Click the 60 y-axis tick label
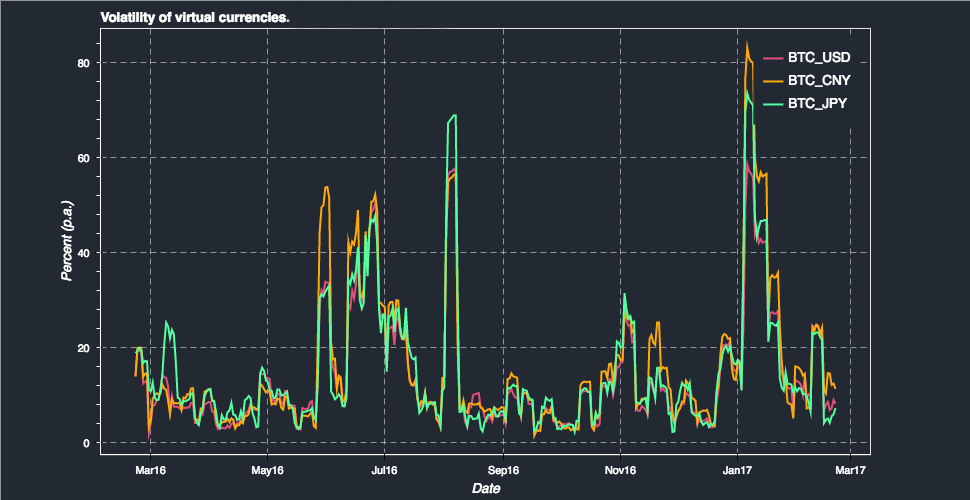 (85, 158)
